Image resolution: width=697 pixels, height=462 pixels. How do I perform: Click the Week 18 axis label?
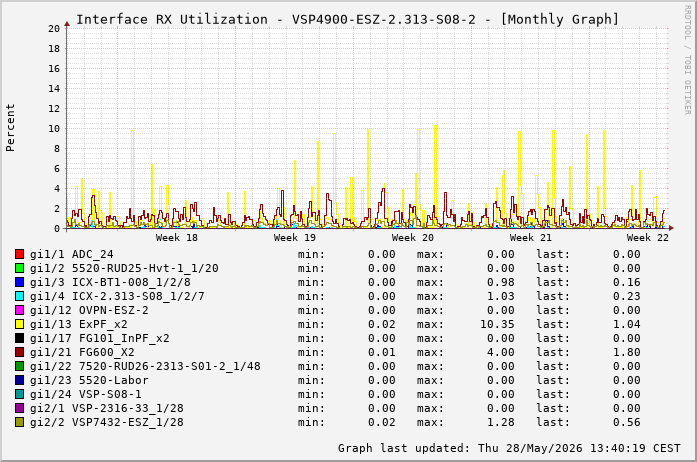point(176,238)
